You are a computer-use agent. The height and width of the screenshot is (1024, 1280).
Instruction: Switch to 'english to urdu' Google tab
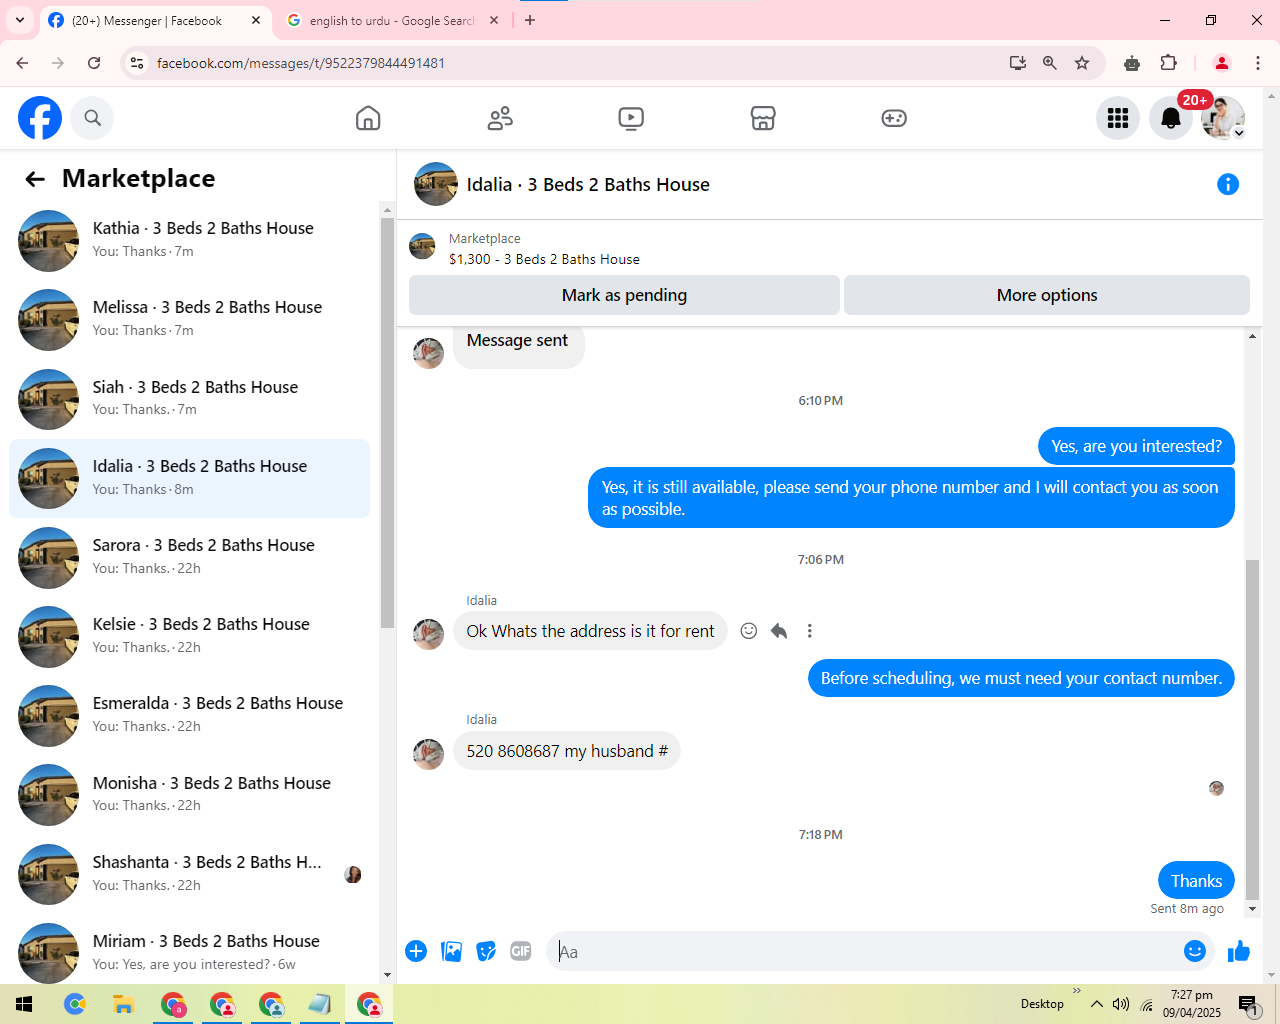tap(391, 20)
